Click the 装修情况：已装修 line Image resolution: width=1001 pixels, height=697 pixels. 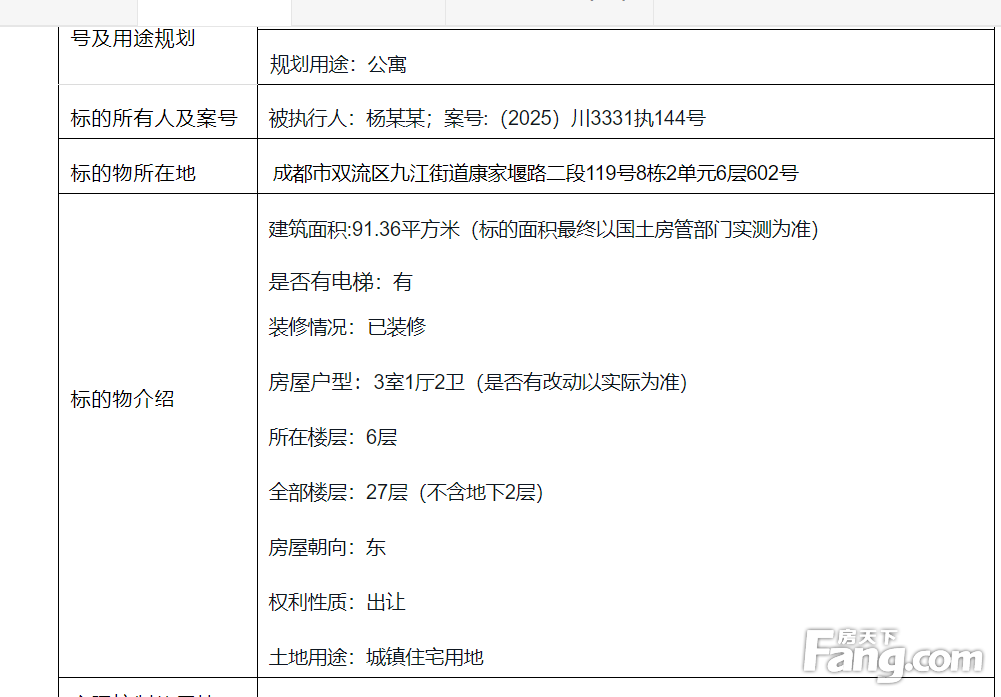(347, 327)
